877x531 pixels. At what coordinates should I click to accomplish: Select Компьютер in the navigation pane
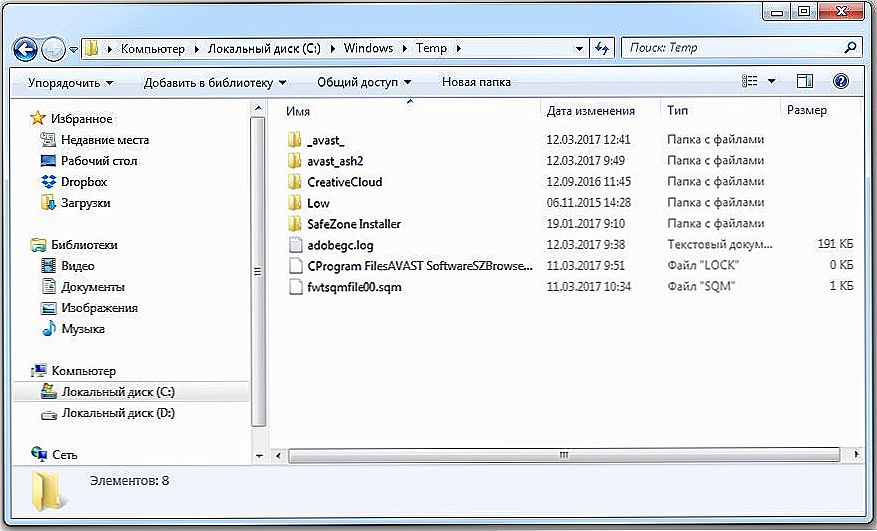click(84, 371)
